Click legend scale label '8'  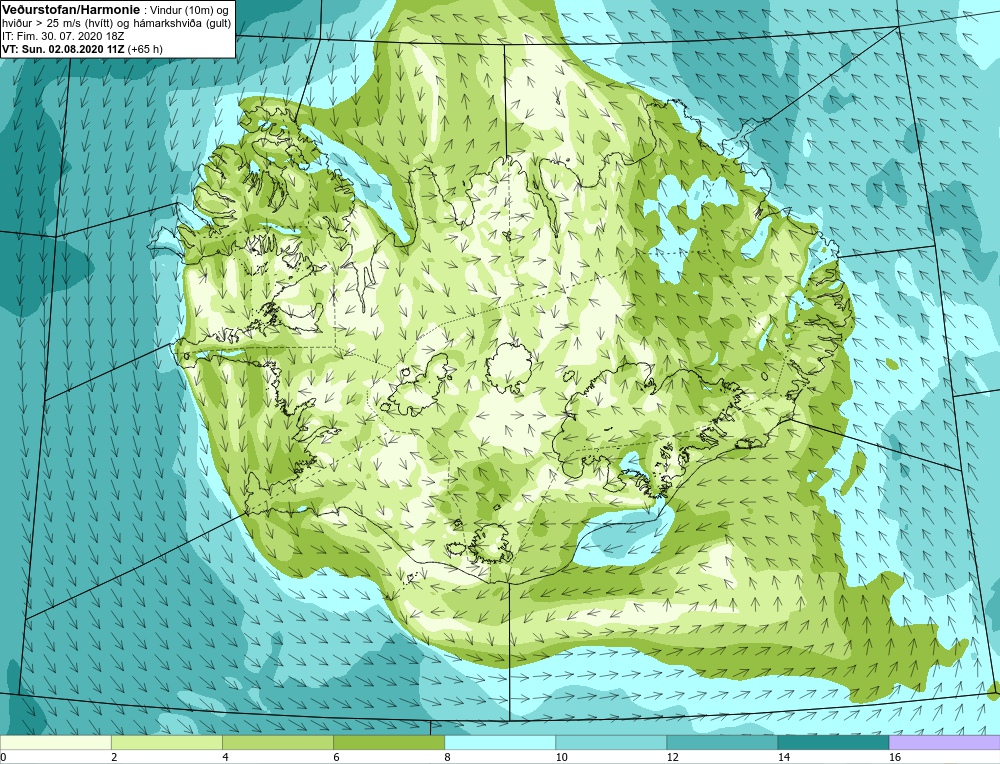point(447,757)
